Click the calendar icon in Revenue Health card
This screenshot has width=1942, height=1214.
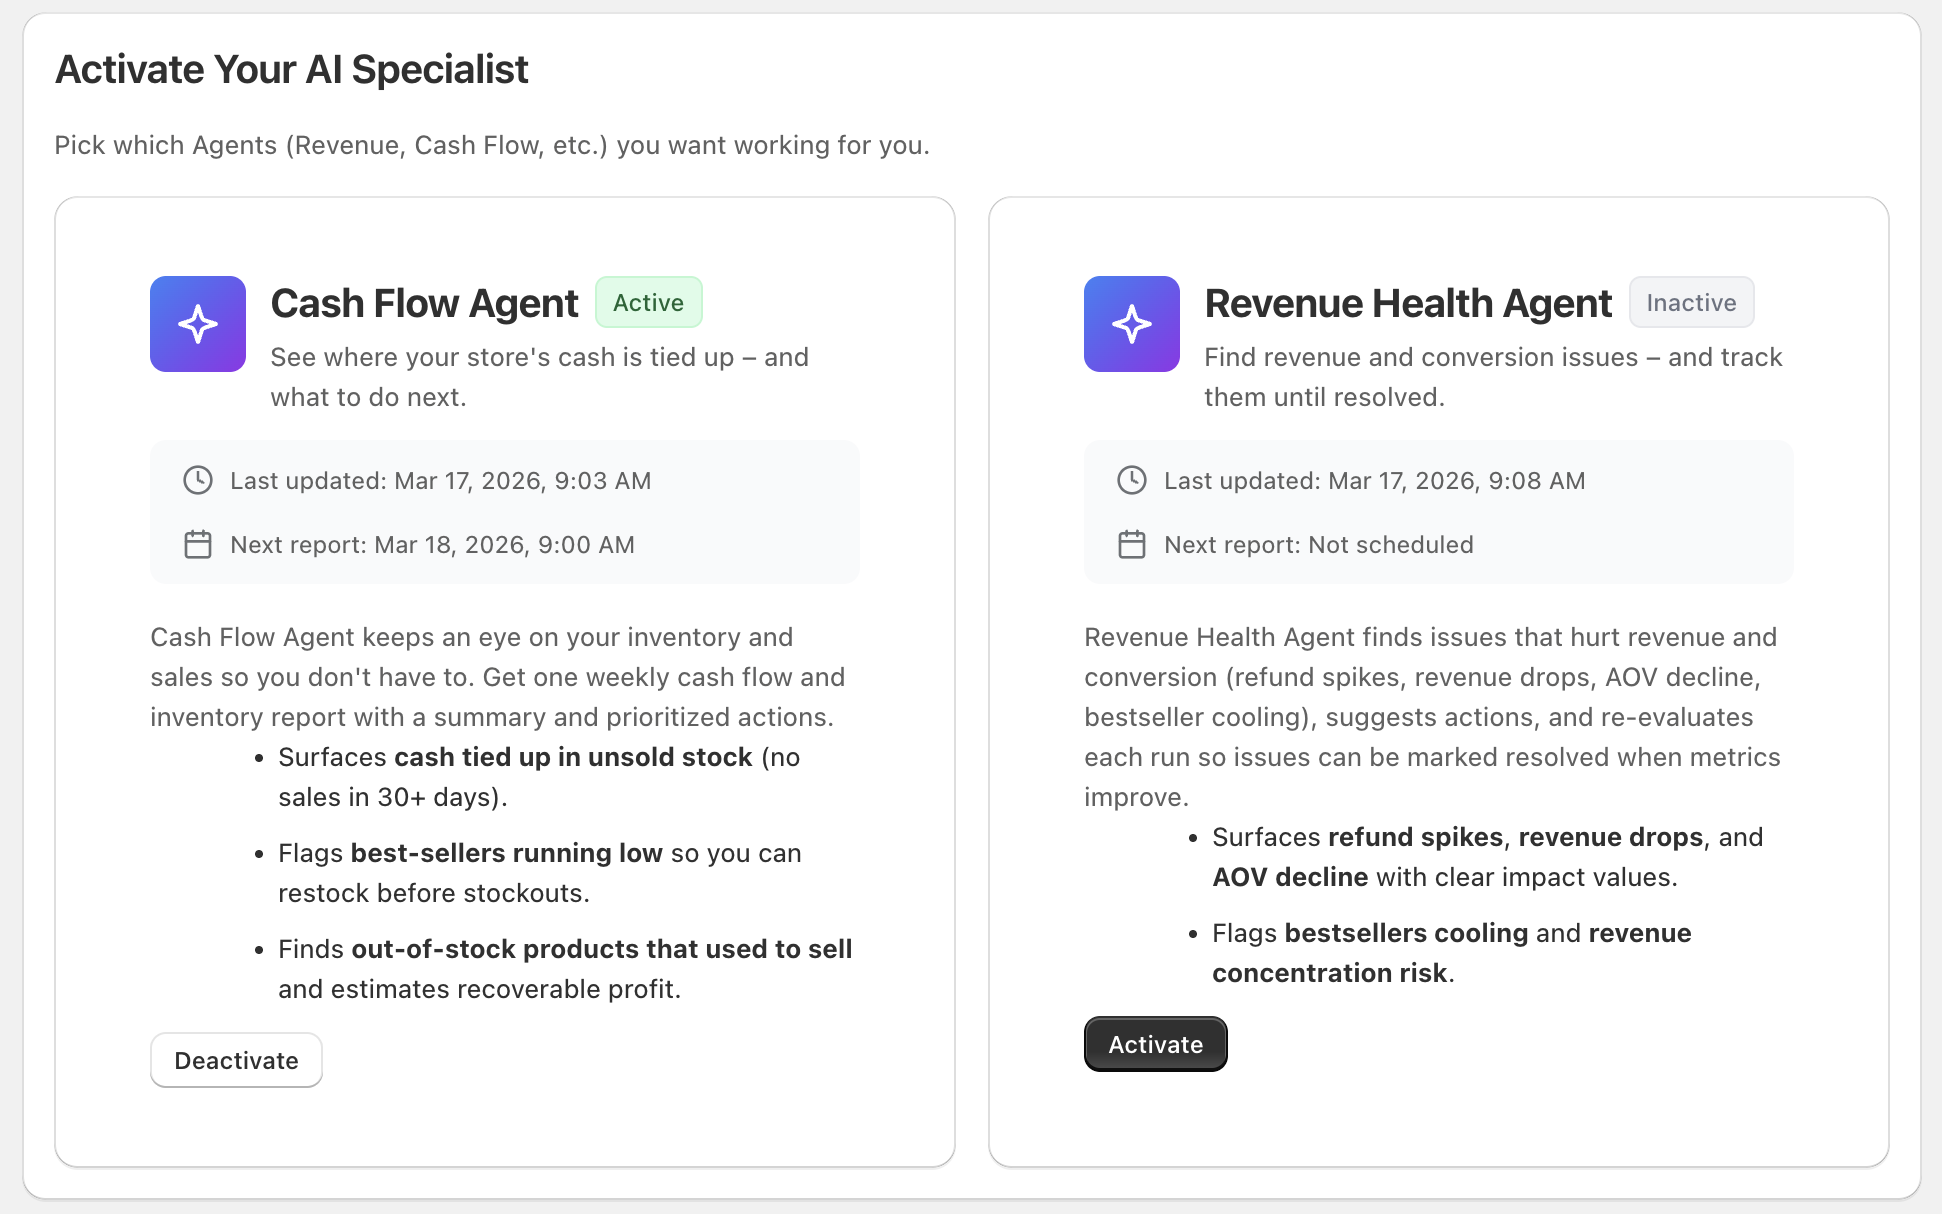1132,544
